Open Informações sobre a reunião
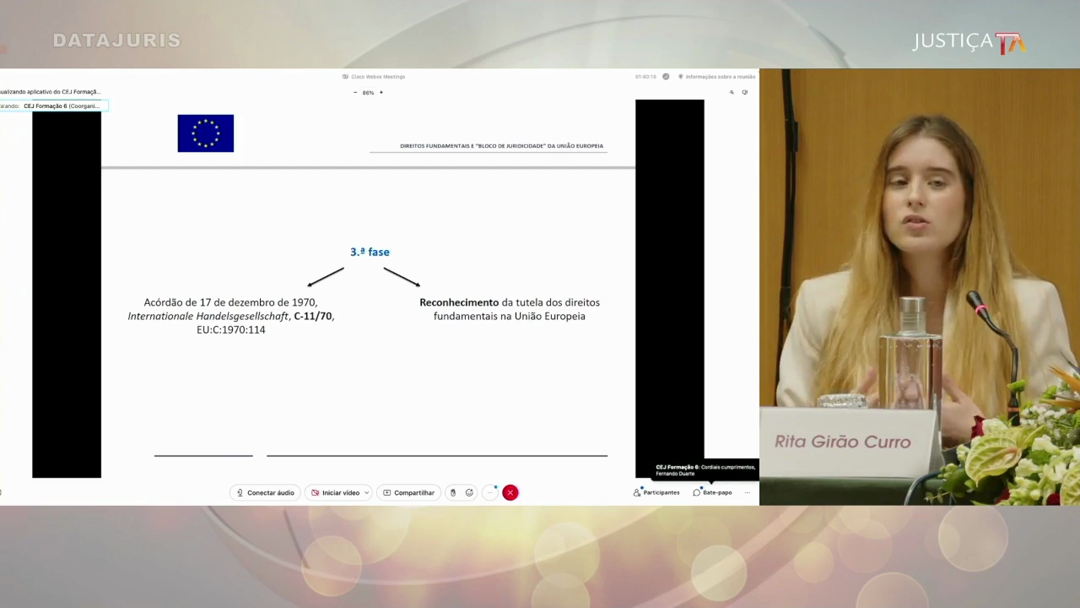Image resolution: width=1080 pixels, height=608 pixels. 716,77
